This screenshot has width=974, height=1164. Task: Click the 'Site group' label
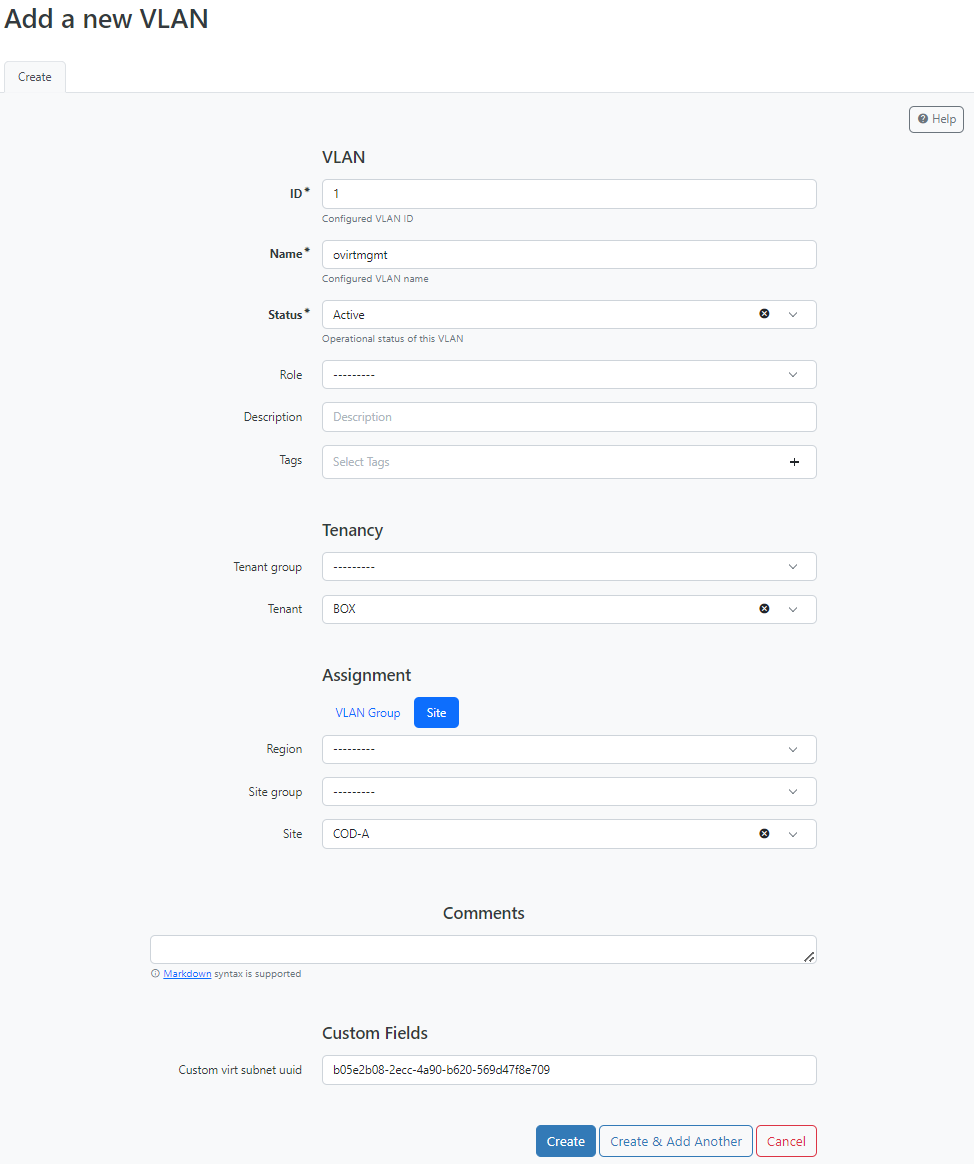coord(275,792)
